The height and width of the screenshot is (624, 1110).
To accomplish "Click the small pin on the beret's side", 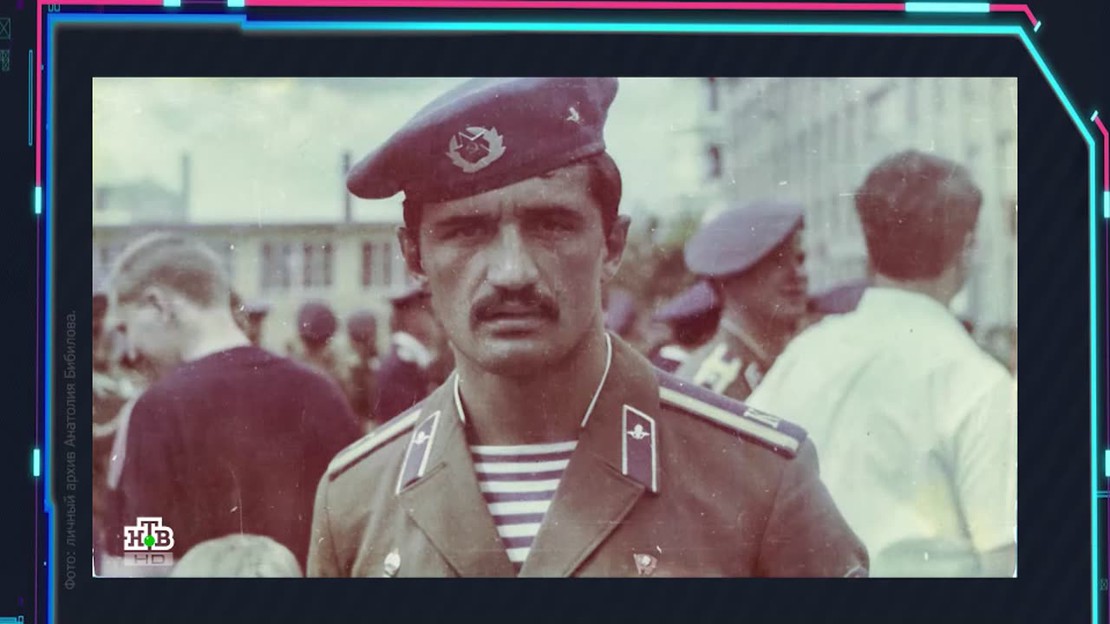I will [574, 115].
